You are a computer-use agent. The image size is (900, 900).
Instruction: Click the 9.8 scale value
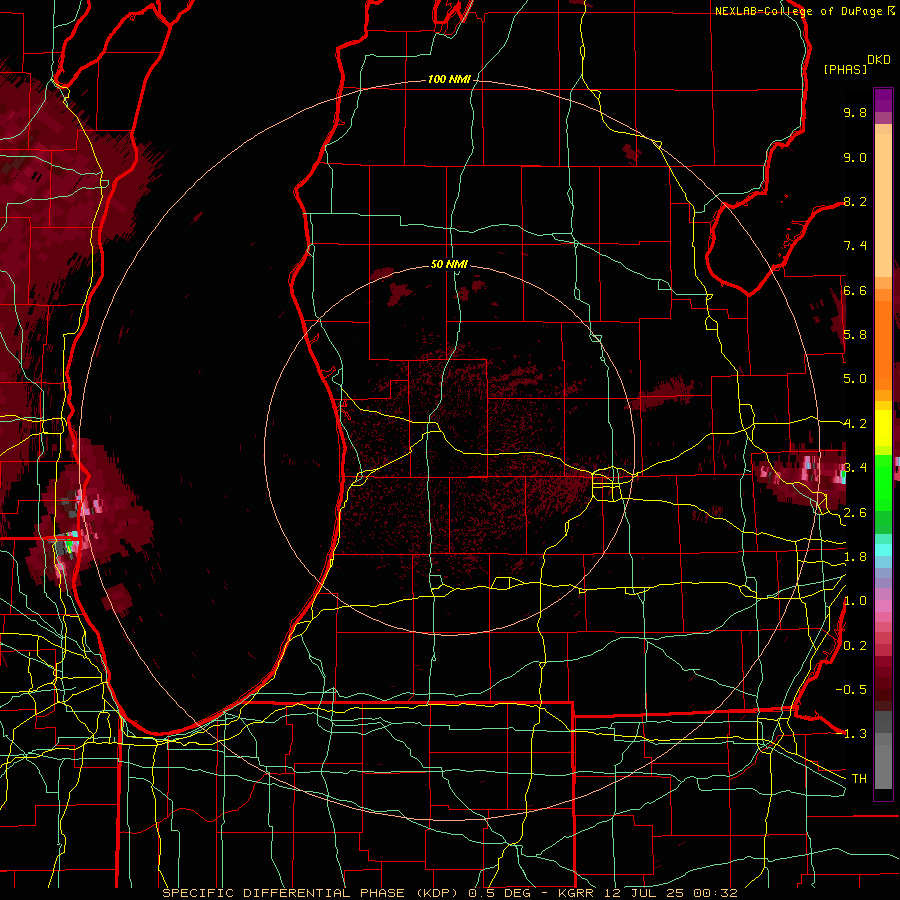(855, 112)
